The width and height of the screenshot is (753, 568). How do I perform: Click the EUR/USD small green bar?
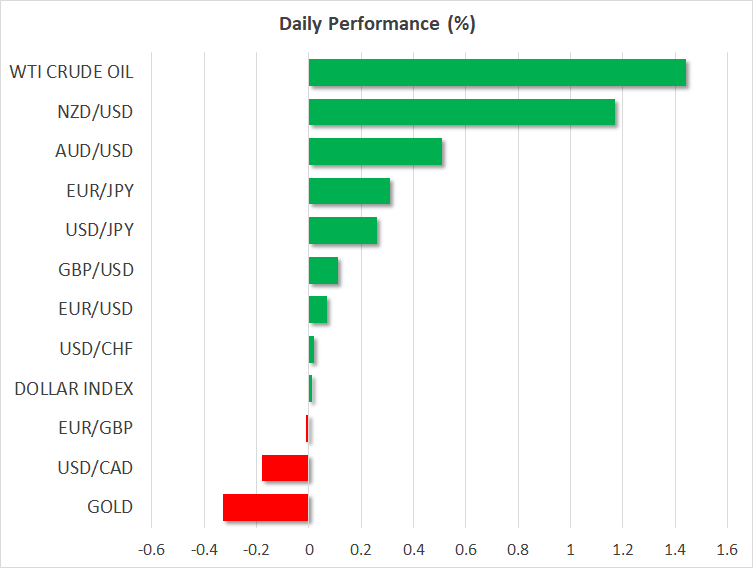pos(318,310)
